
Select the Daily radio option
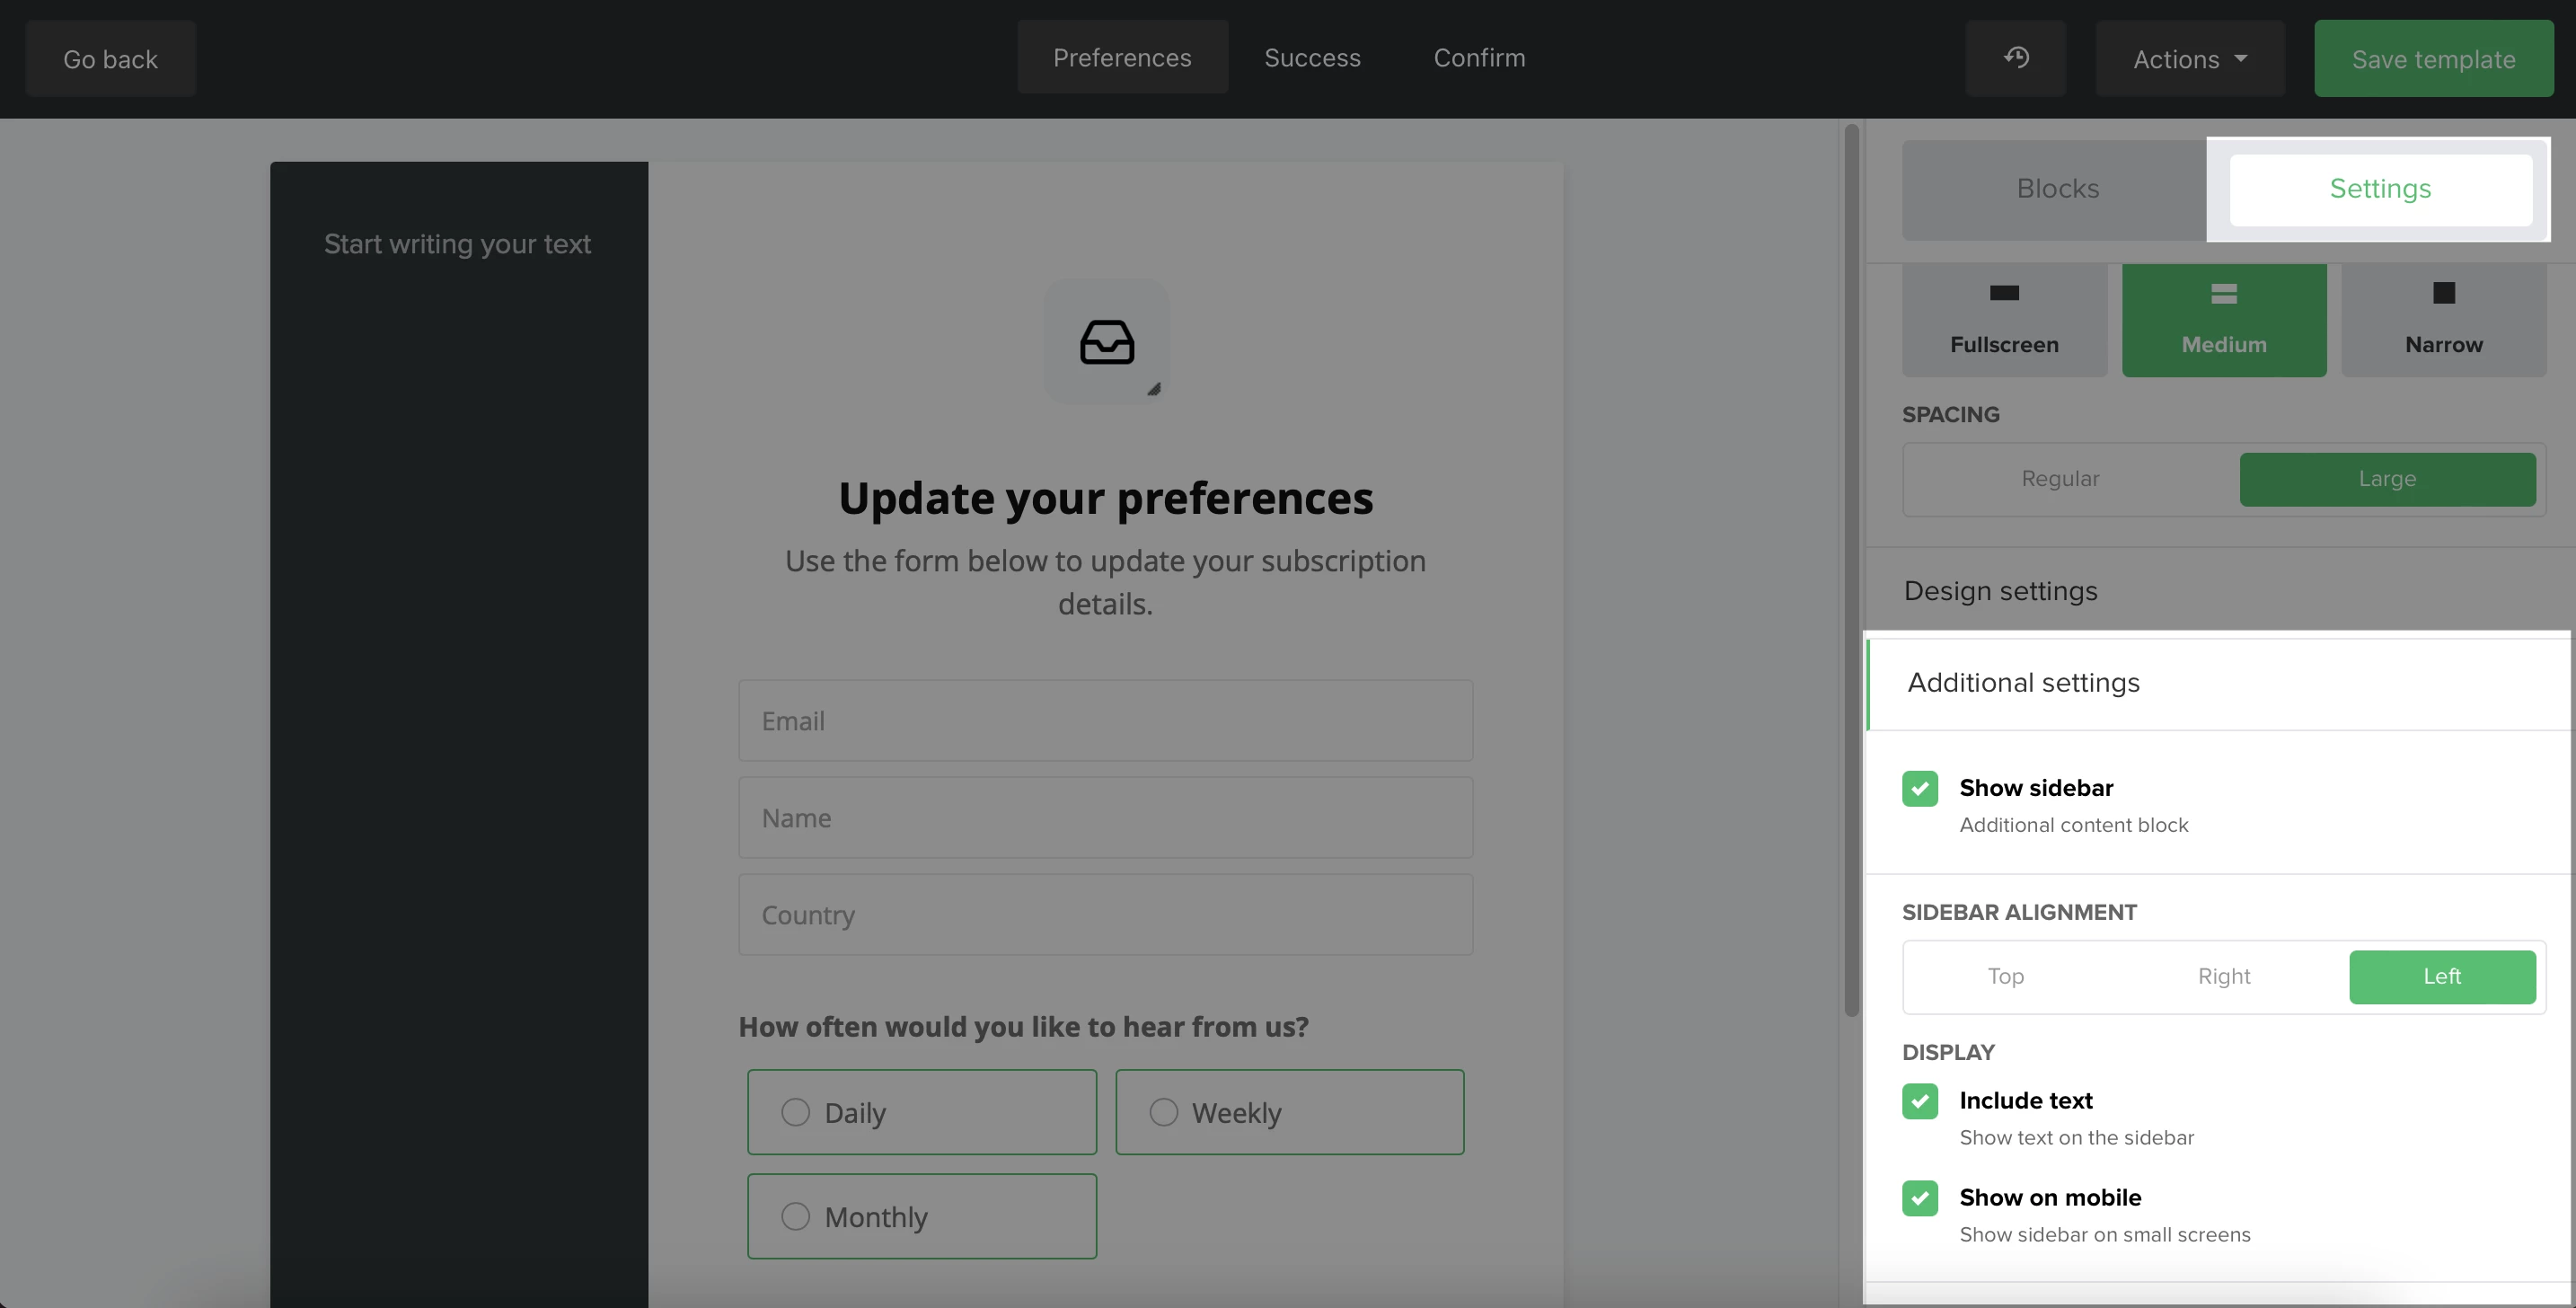point(795,1112)
